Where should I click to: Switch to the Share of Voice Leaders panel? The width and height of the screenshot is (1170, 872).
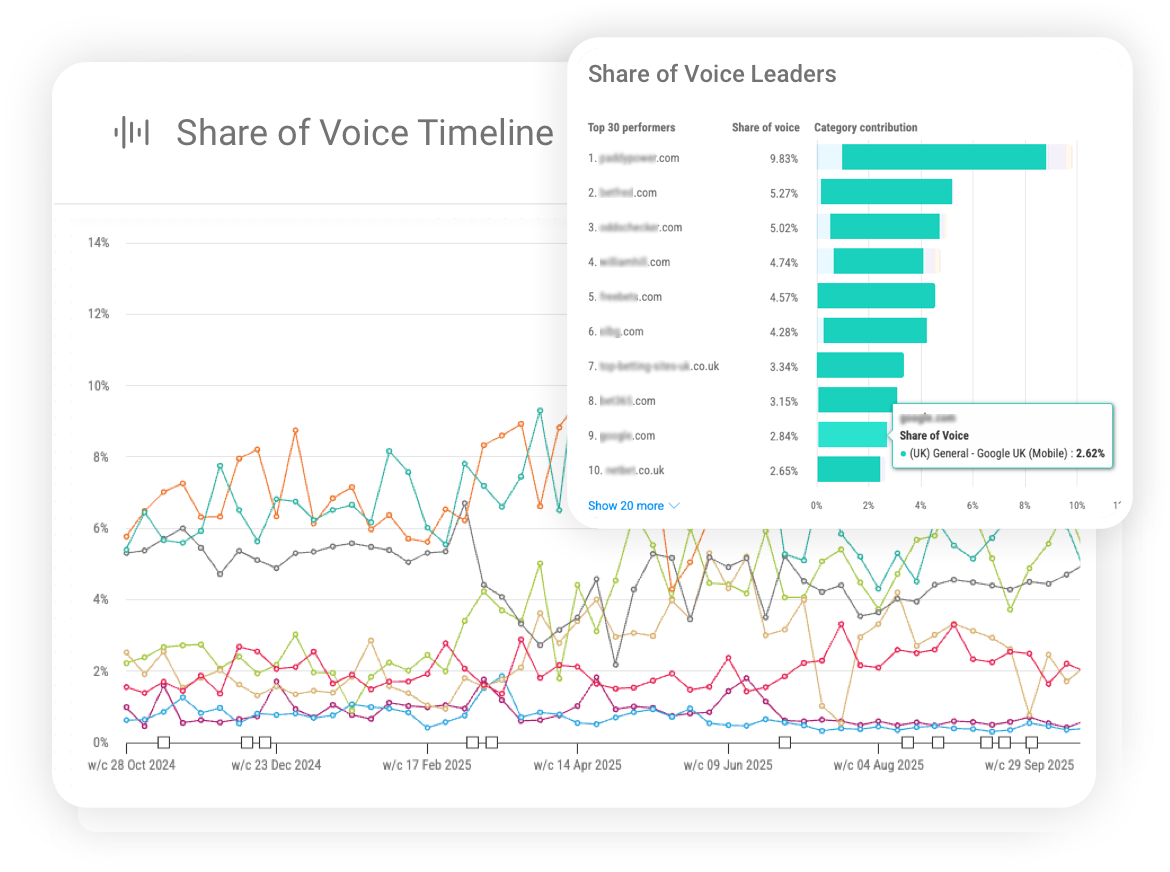711,74
